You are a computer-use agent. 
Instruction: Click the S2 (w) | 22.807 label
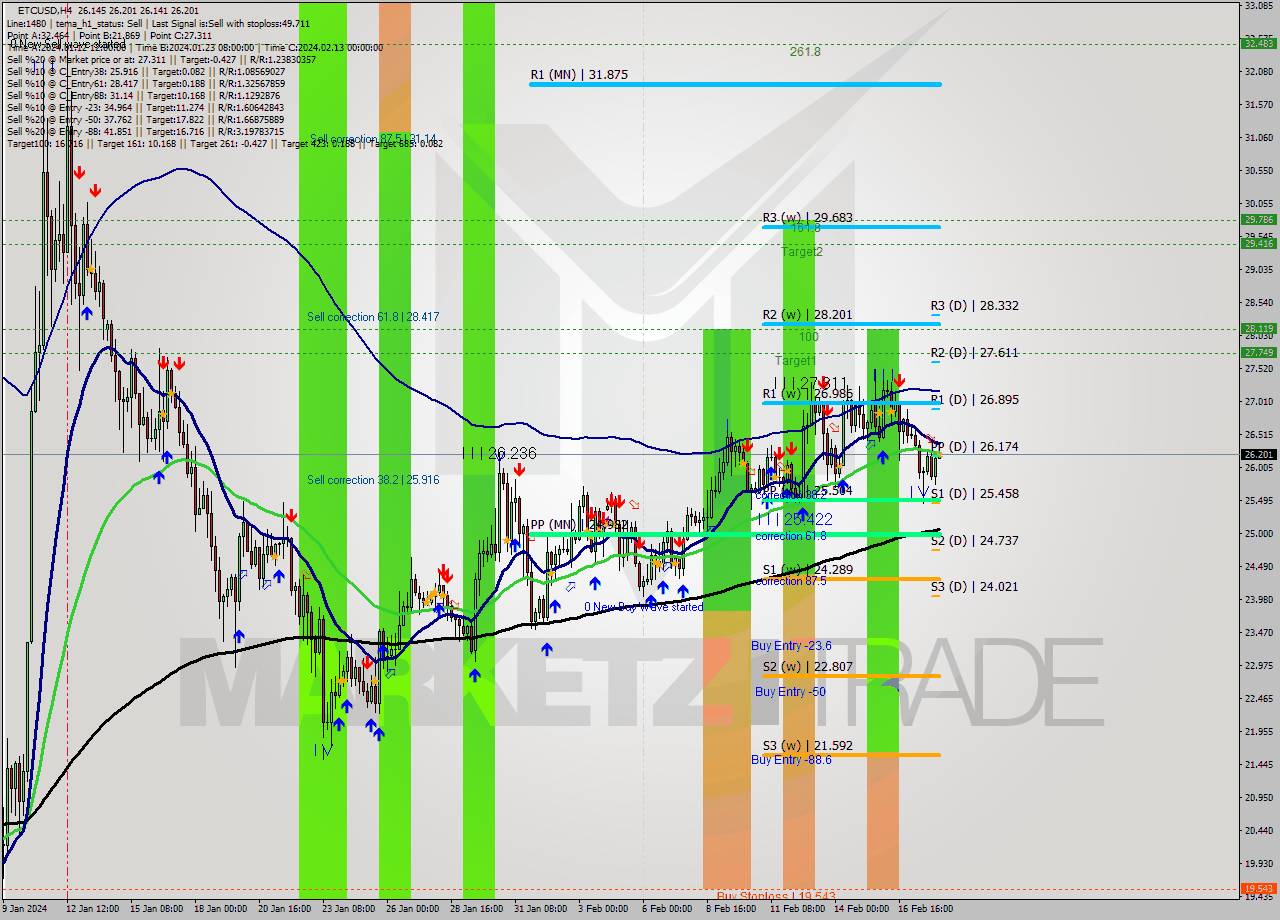[807, 667]
